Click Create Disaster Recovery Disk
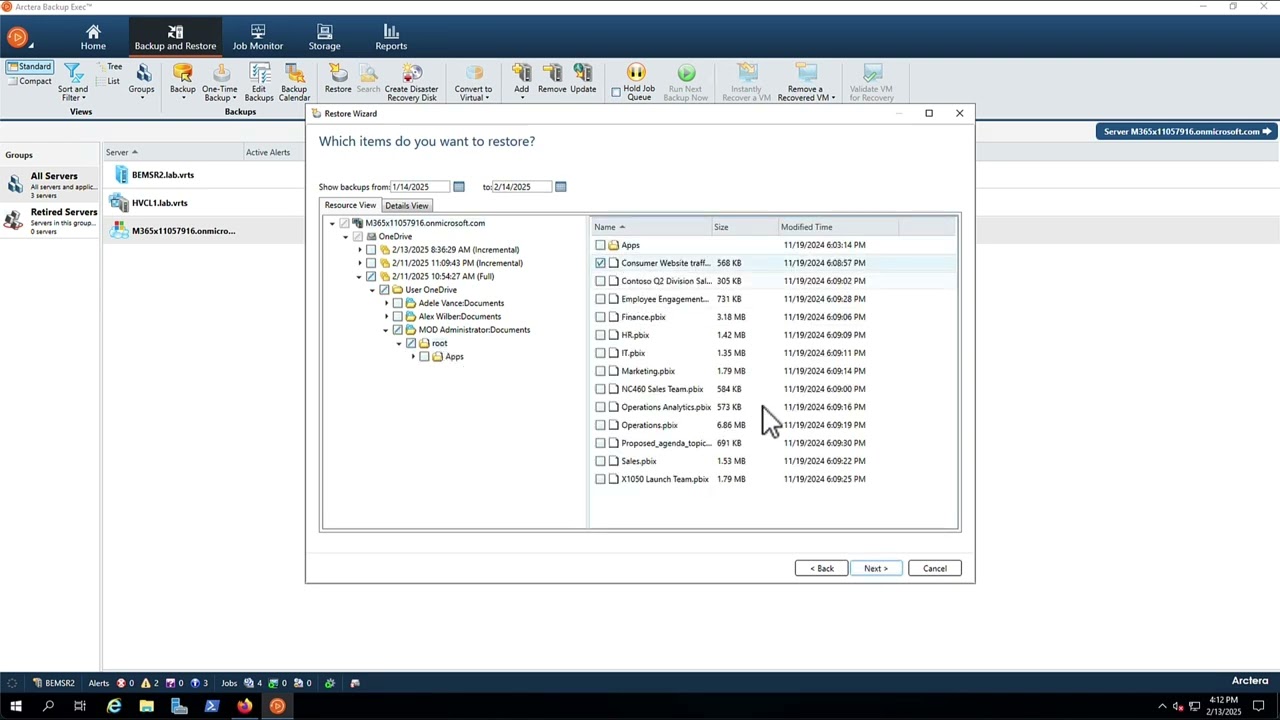 pos(411,82)
